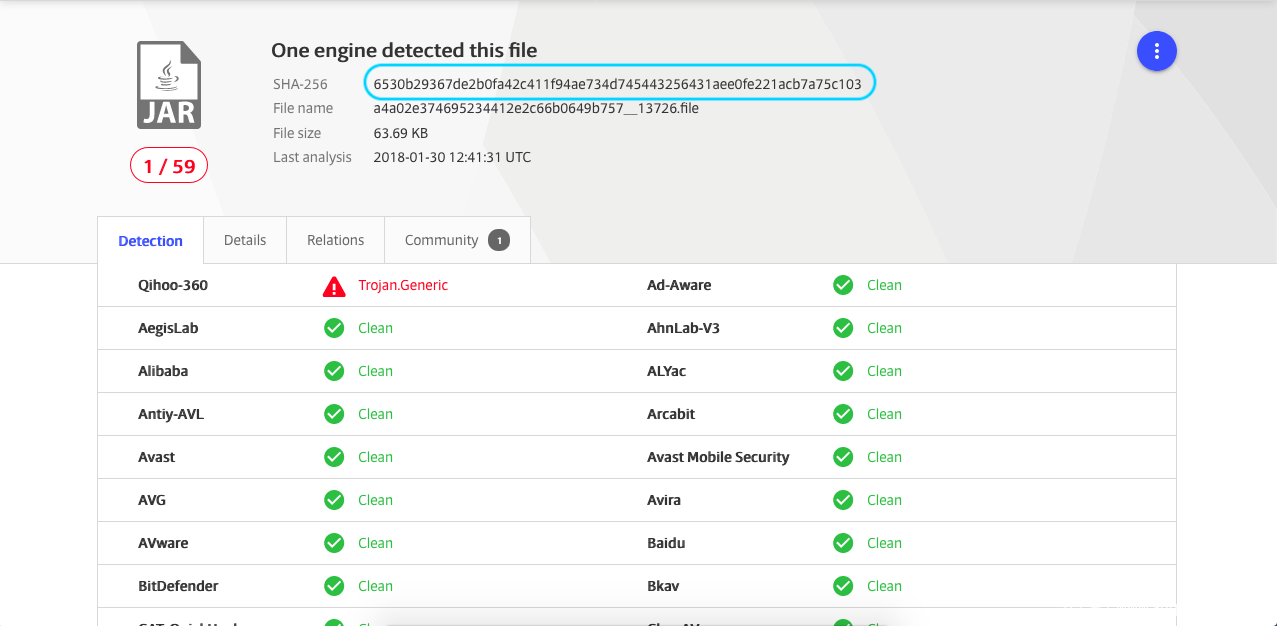This screenshot has height=626, width=1277.
Task: Click the green check icon for Baidu
Action: pos(843,543)
